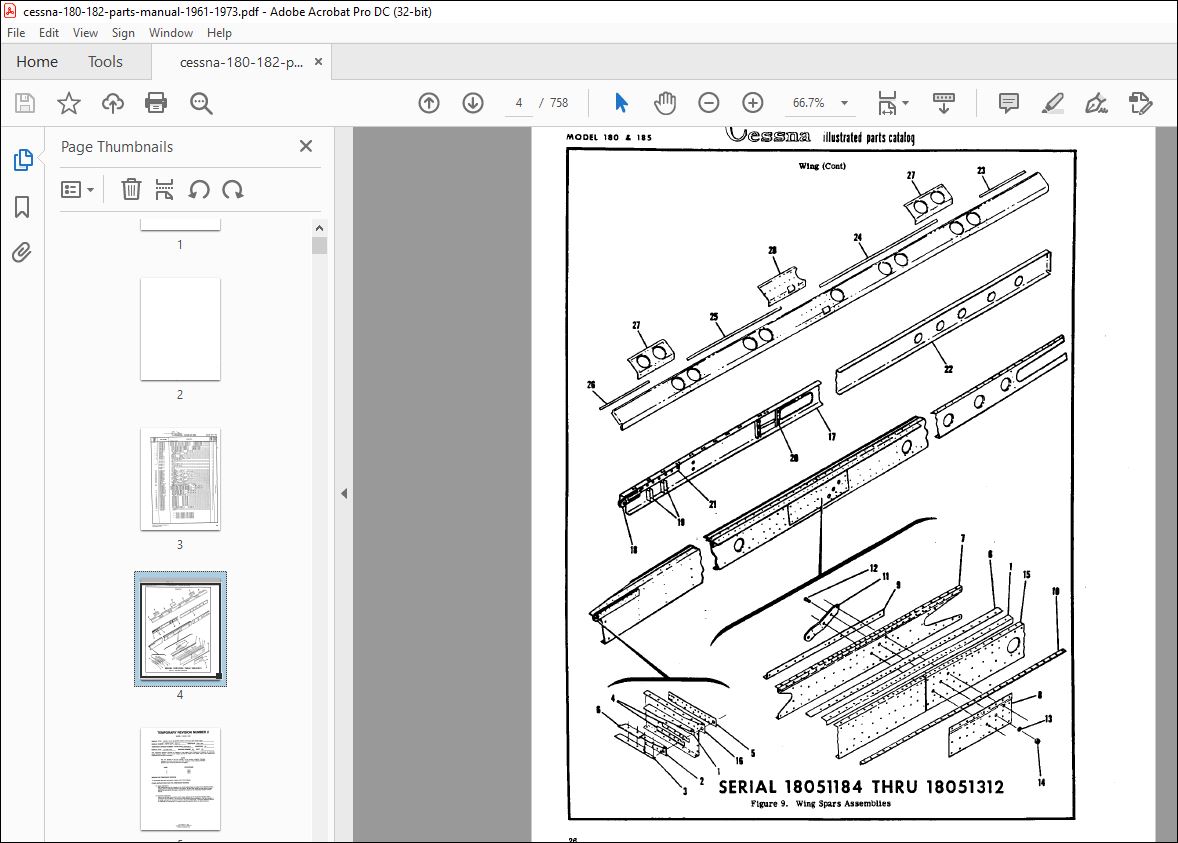Add a comment sticky note
1178x843 pixels.
coord(1009,103)
